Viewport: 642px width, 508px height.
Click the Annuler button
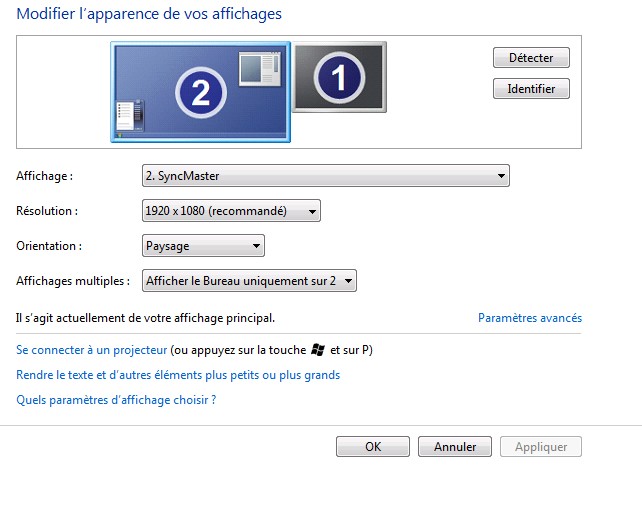coord(454,447)
